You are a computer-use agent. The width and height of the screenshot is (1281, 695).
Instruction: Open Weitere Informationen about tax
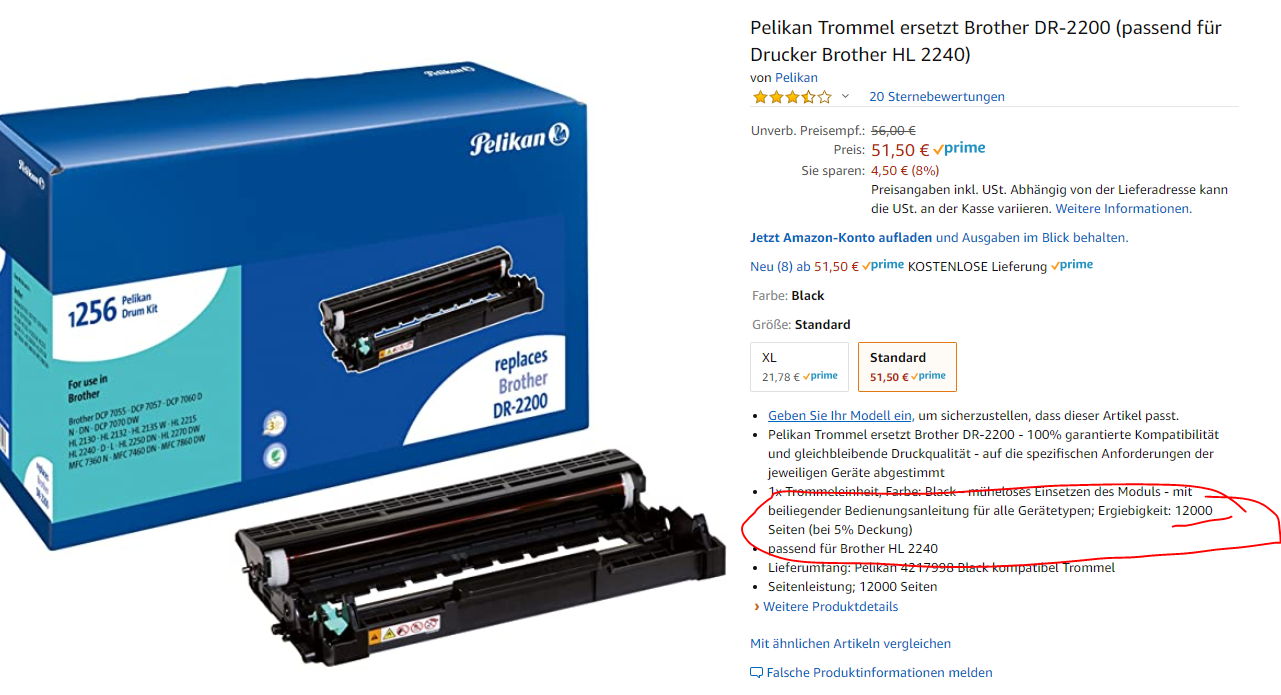click(1123, 209)
